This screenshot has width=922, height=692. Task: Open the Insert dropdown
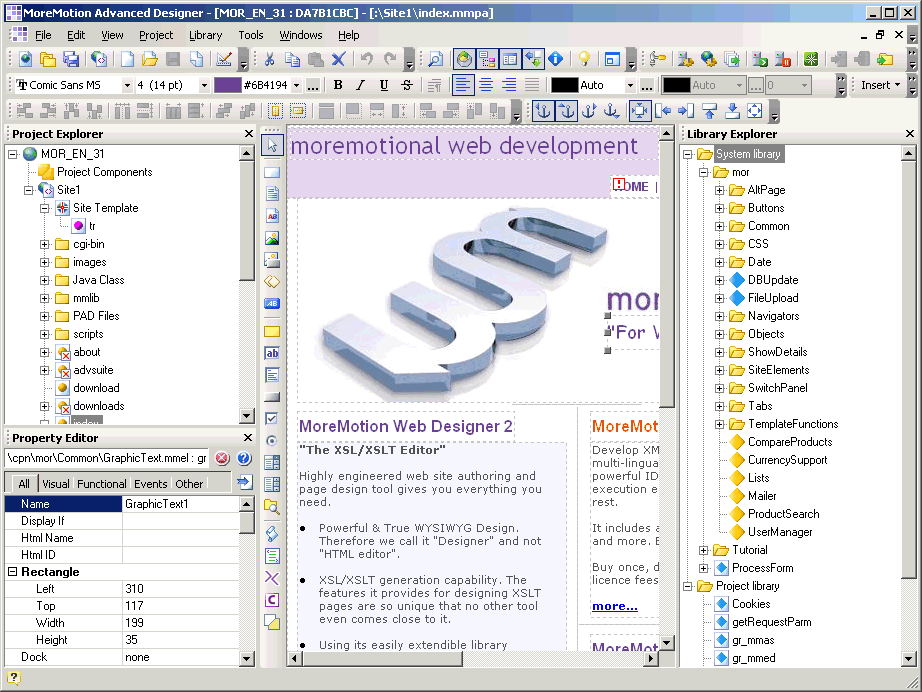pyautogui.click(x=880, y=85)
